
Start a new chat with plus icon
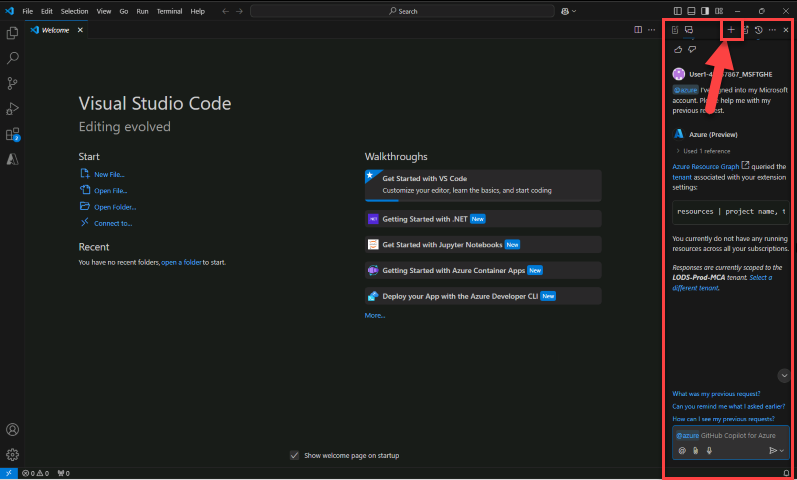(x=731, y=30)
